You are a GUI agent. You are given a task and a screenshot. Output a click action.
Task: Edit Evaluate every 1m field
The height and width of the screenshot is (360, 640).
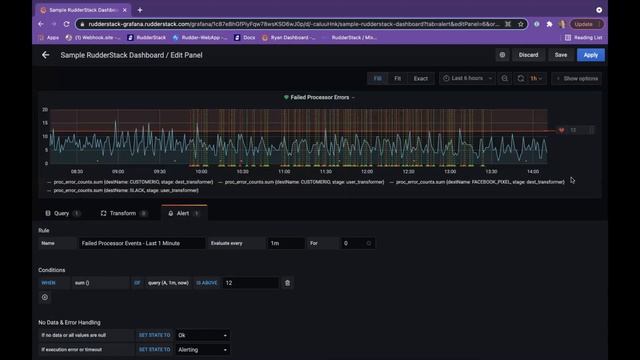285,243
